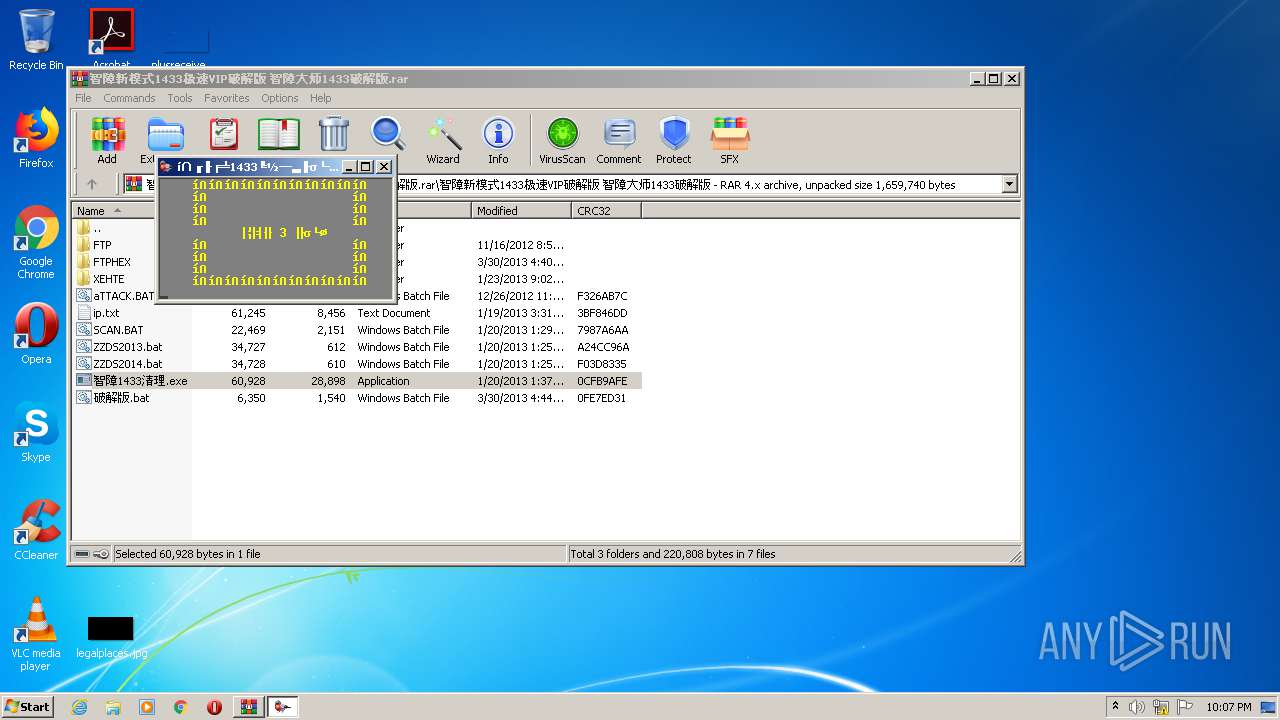Click the Firefox desktop shortcut

coord(36,138)
